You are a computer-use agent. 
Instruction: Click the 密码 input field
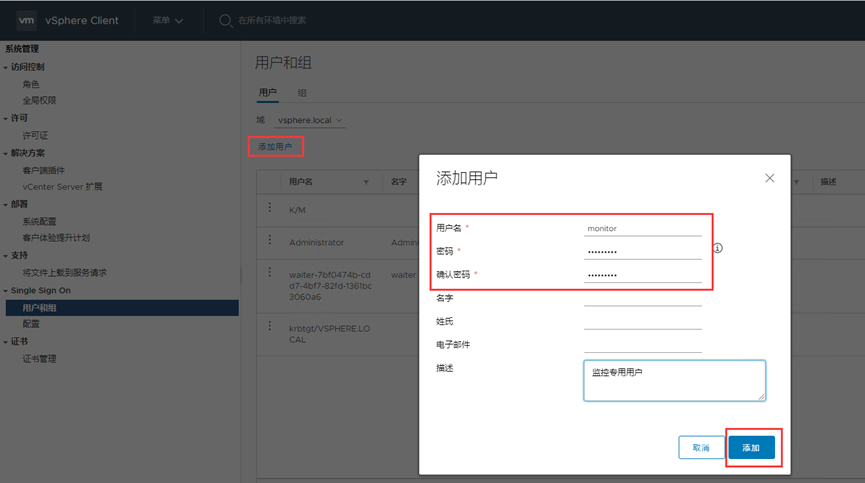643,251
